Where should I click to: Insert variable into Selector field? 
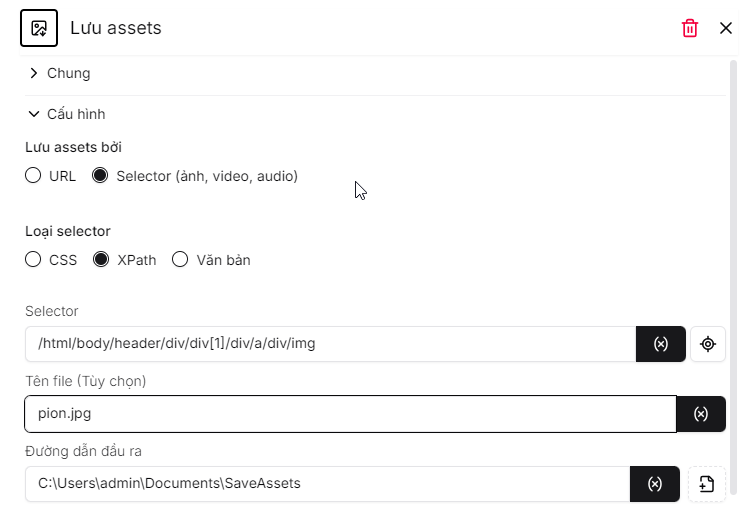pyautogui.click(x=661, y=344)
